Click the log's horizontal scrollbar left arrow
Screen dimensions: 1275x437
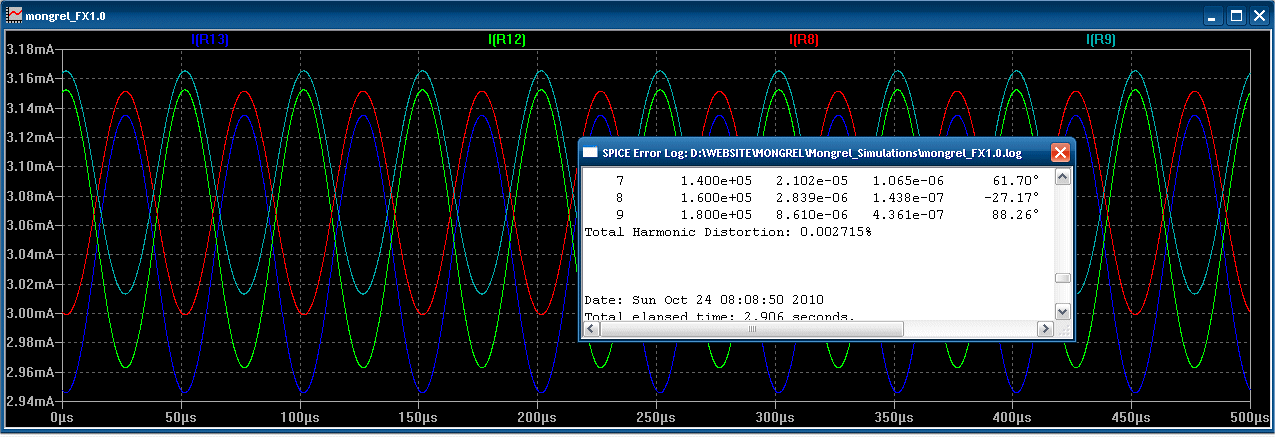coord(591,328)
